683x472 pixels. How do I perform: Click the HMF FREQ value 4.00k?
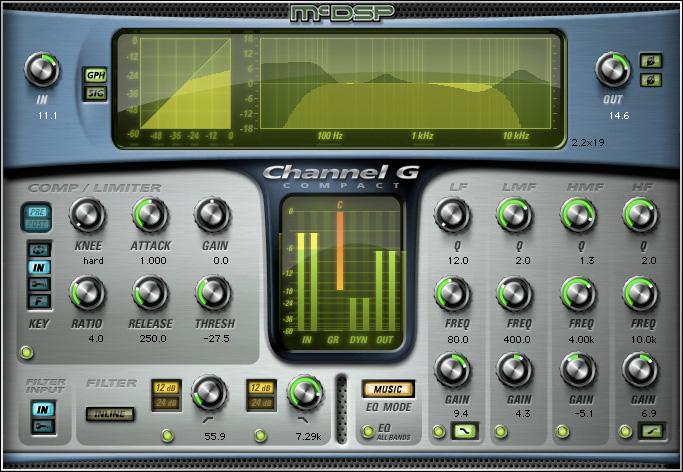[x=581, y=339]
